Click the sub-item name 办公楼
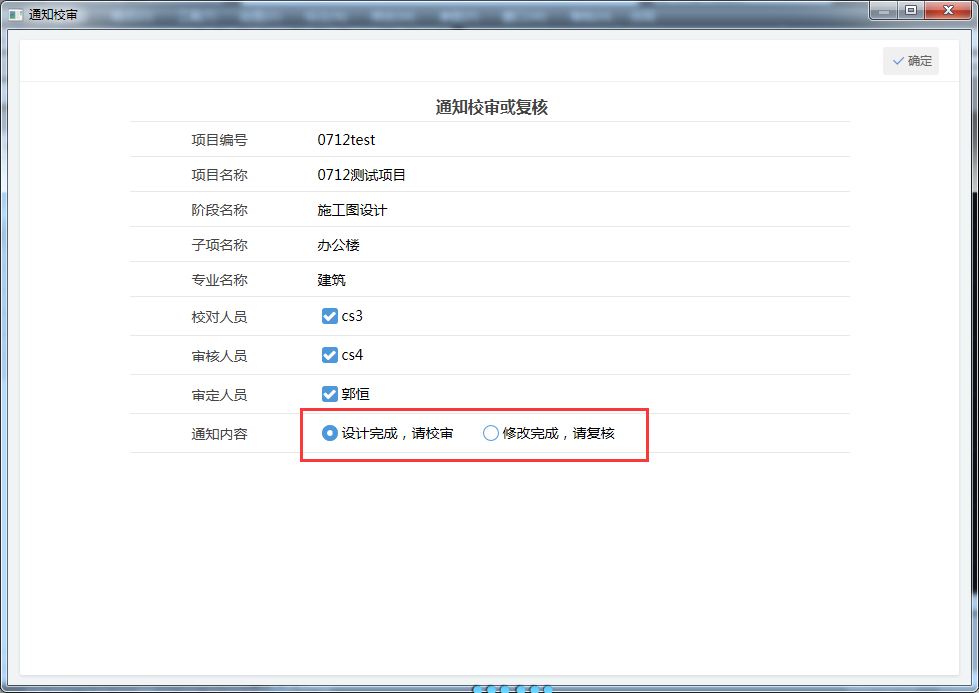979x693 pixels. click(338, 245)
